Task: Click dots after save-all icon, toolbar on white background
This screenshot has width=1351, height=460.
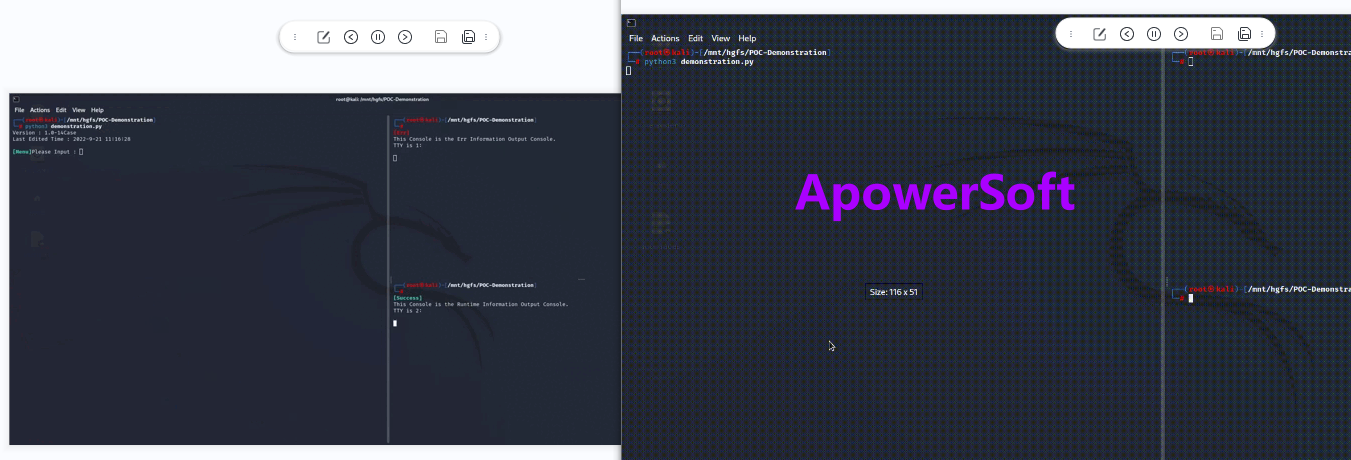Action: point(486,37)
